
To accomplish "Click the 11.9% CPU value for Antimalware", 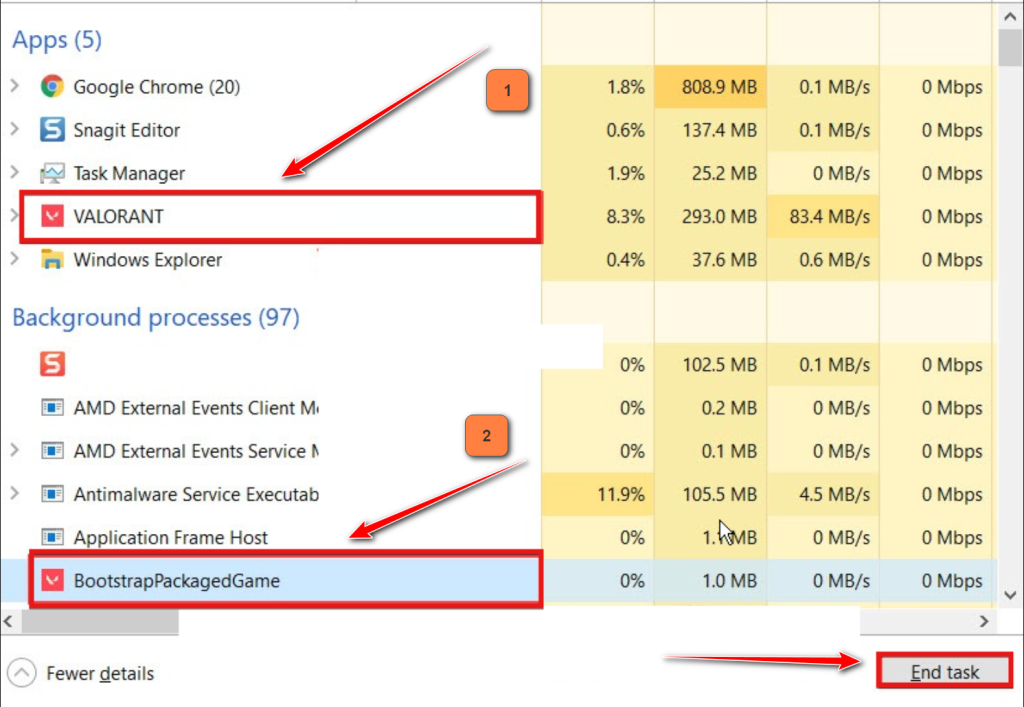I will coord(620,494).
